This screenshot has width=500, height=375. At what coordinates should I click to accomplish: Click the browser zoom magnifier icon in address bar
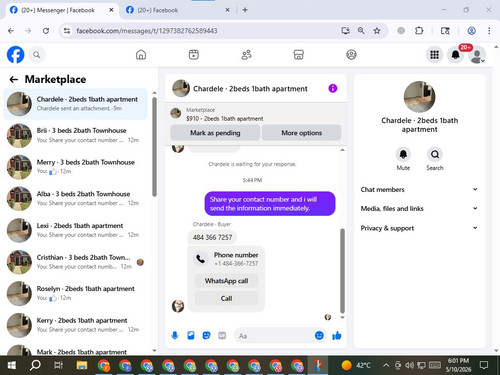click(361, 31)
